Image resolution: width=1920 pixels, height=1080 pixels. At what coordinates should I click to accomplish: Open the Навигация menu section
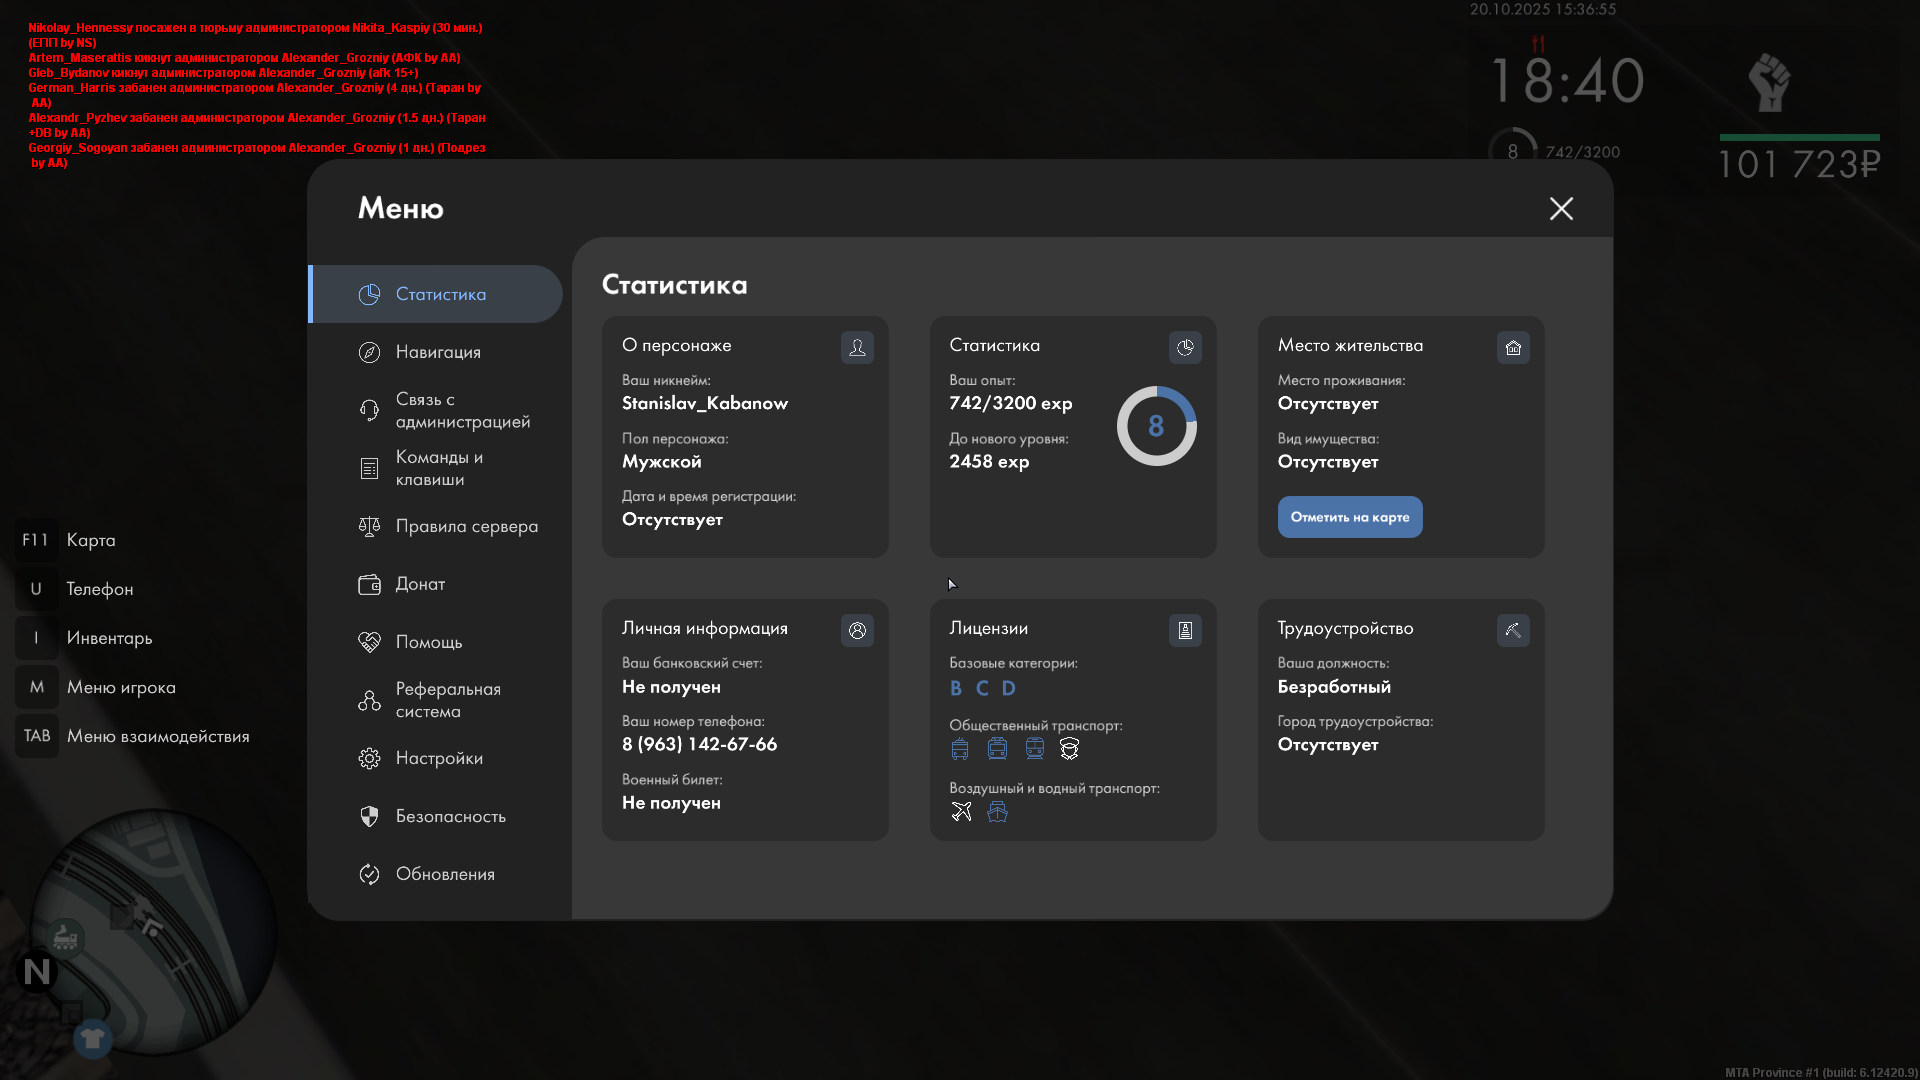pyautogui.click(x=438, y=352)
